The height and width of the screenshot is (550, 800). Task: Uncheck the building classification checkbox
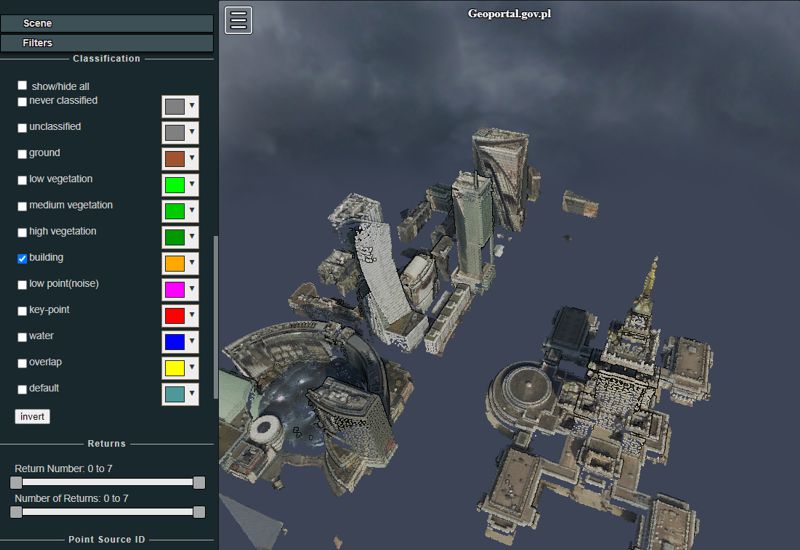tap(22, 258)
